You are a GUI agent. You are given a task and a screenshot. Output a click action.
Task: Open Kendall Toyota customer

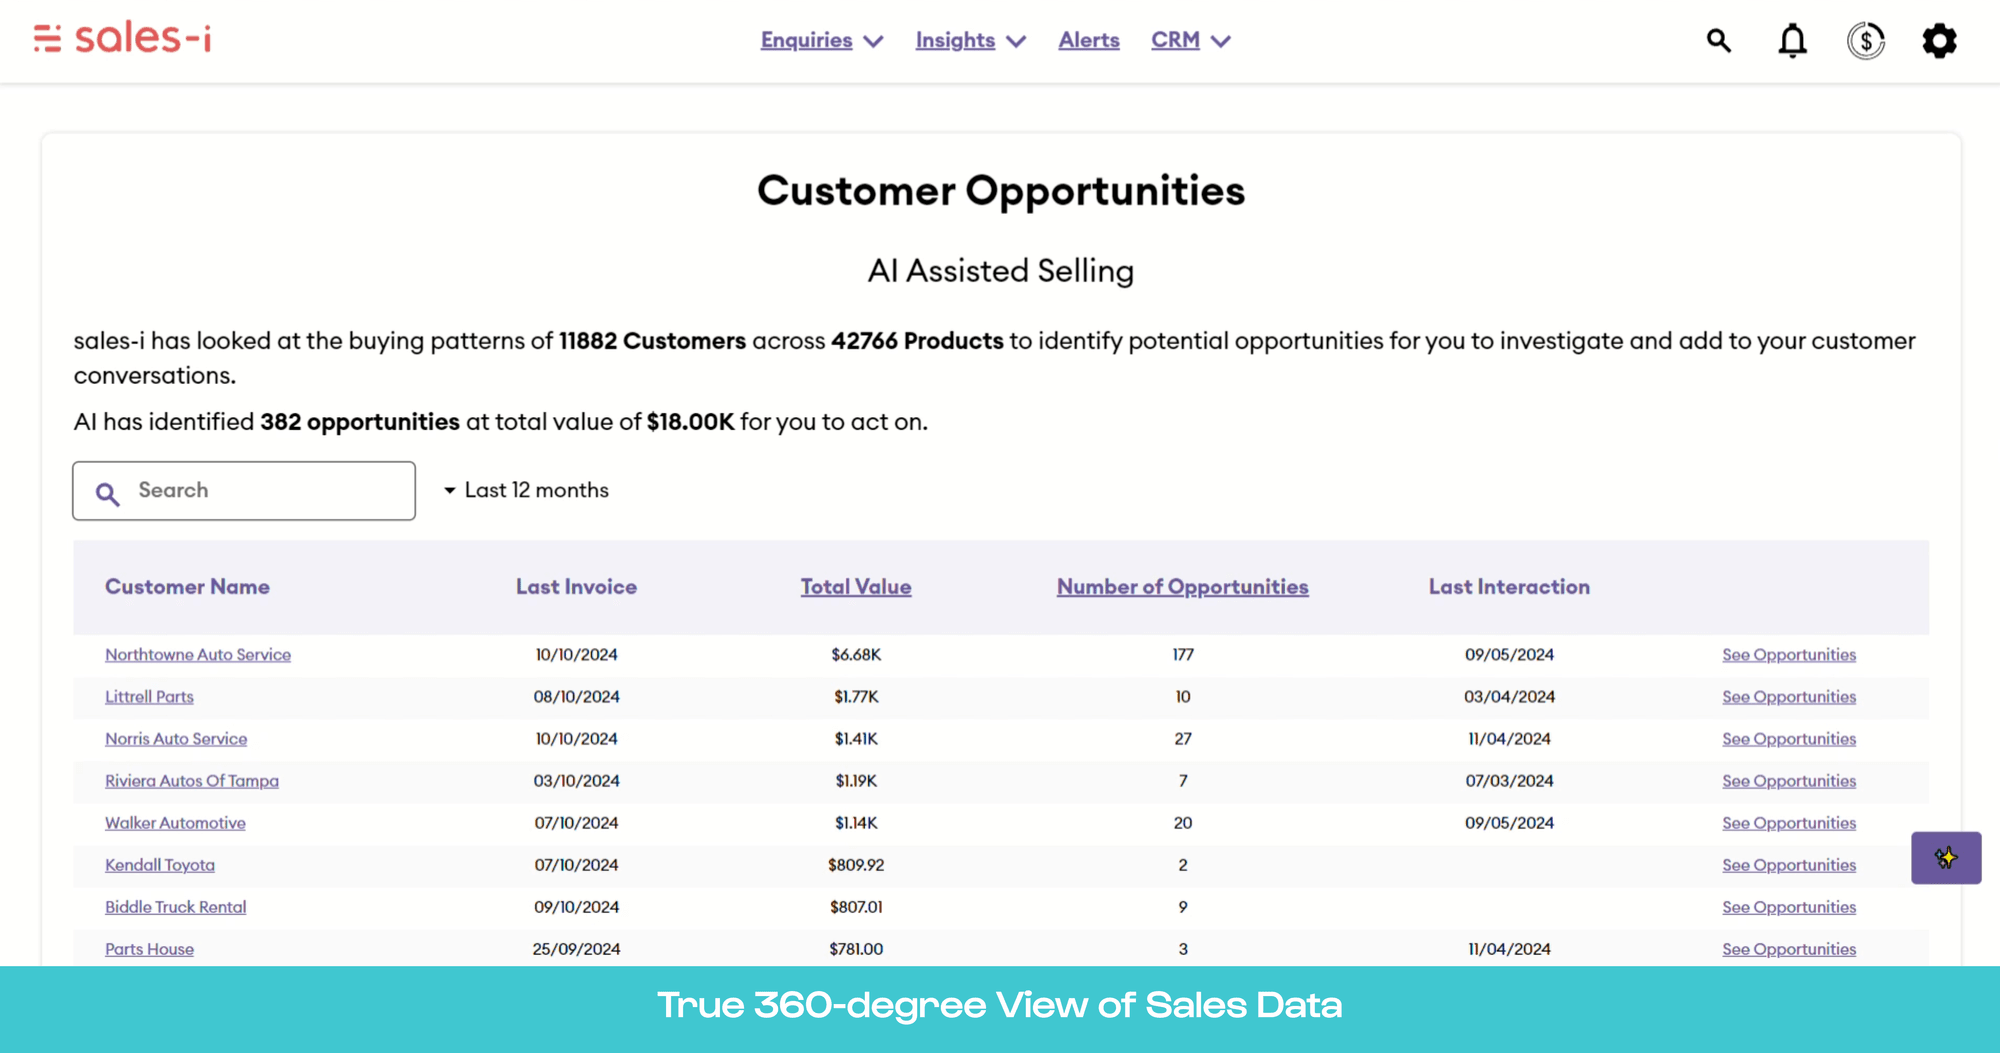click(x=160, y=864)
